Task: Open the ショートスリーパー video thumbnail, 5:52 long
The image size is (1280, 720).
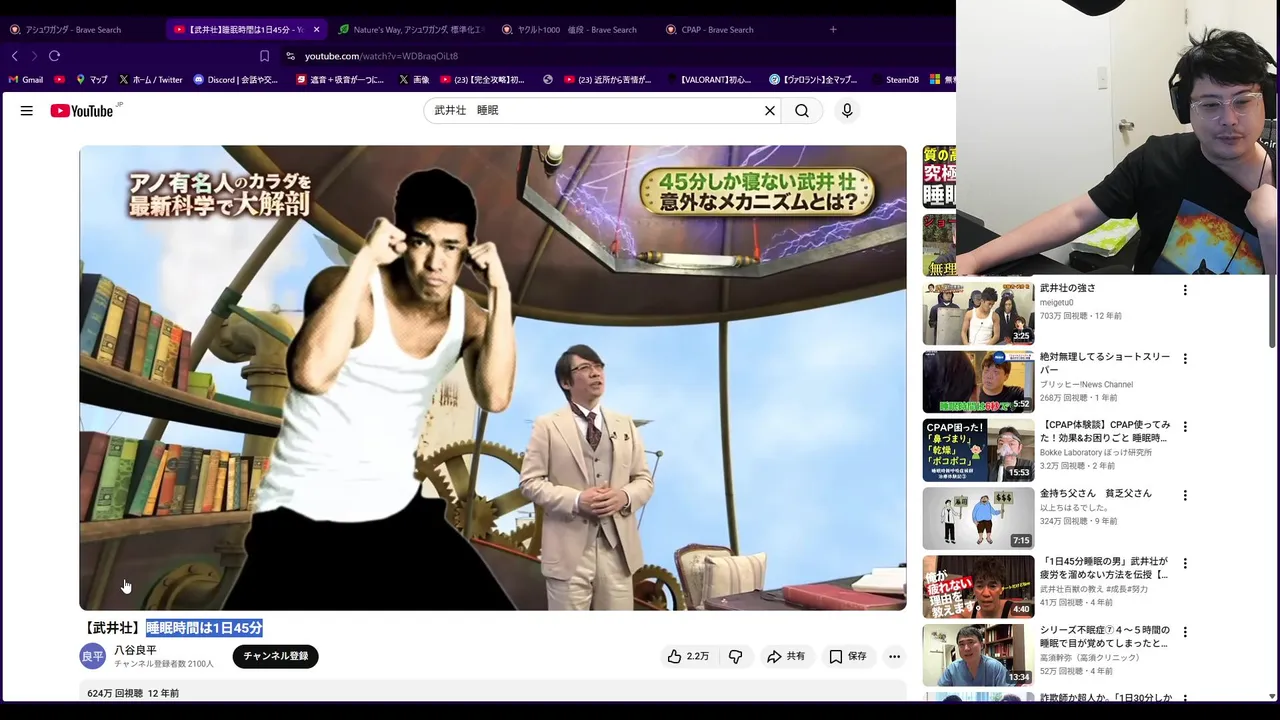Action: coord(978,382)
